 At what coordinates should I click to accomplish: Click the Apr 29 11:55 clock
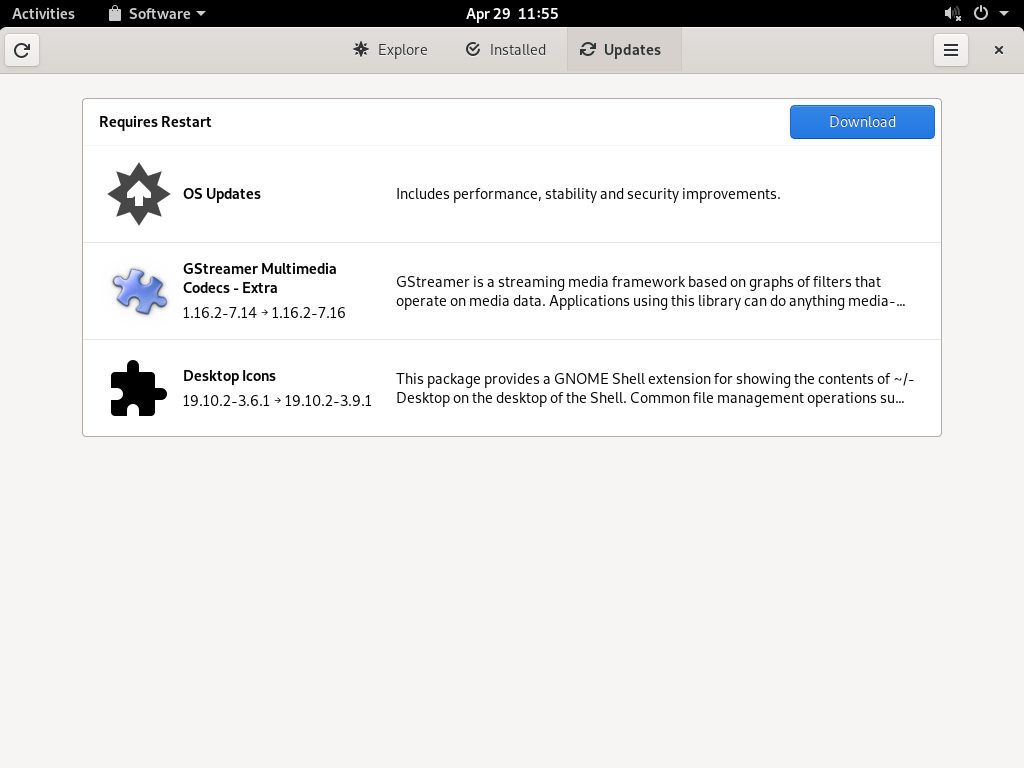point(512,14)
